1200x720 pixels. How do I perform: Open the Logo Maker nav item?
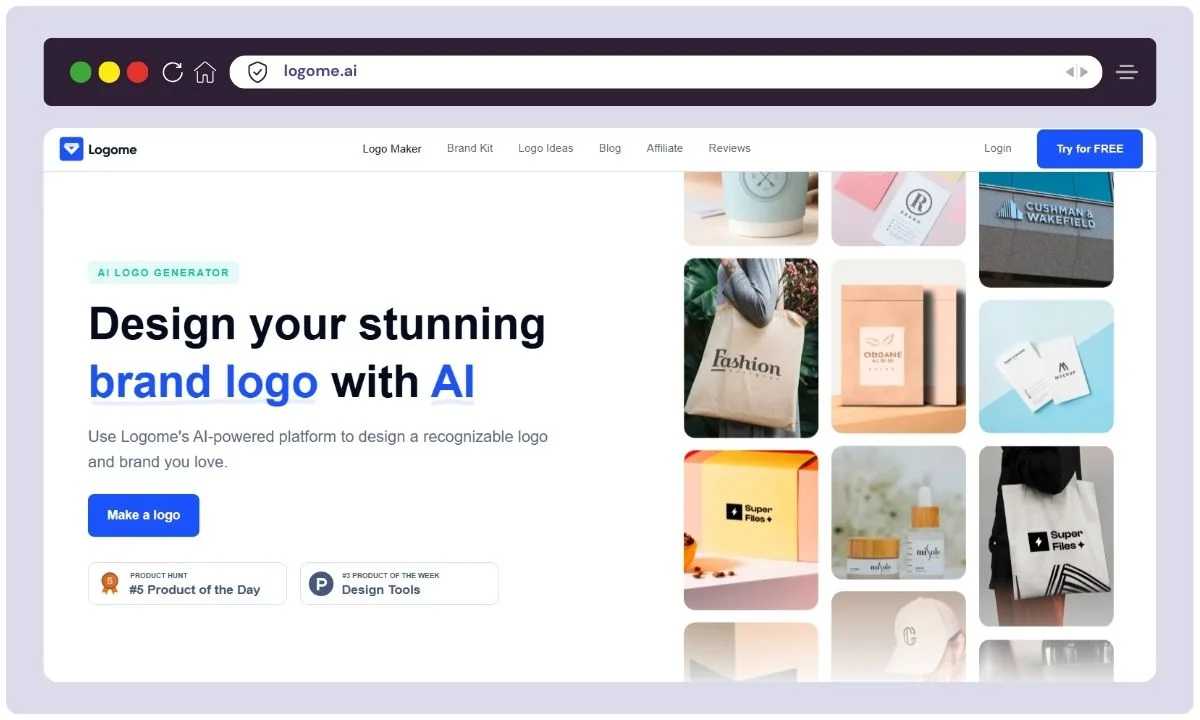(391, 149)
